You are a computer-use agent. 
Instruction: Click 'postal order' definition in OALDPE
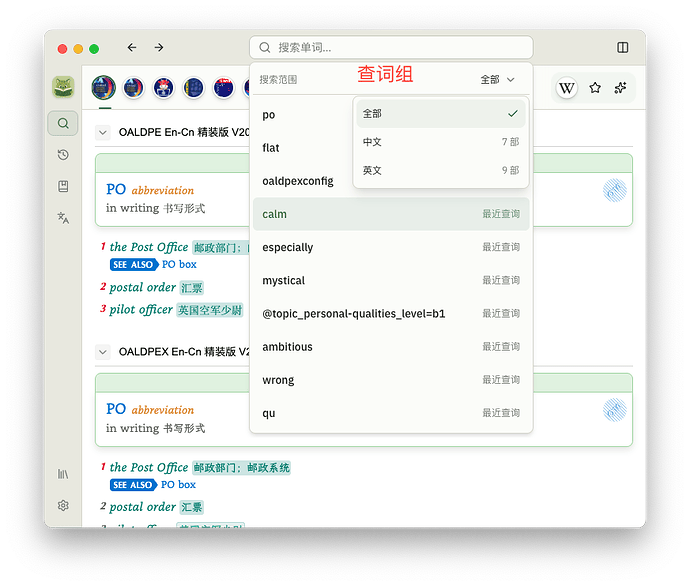pos(143,287)
